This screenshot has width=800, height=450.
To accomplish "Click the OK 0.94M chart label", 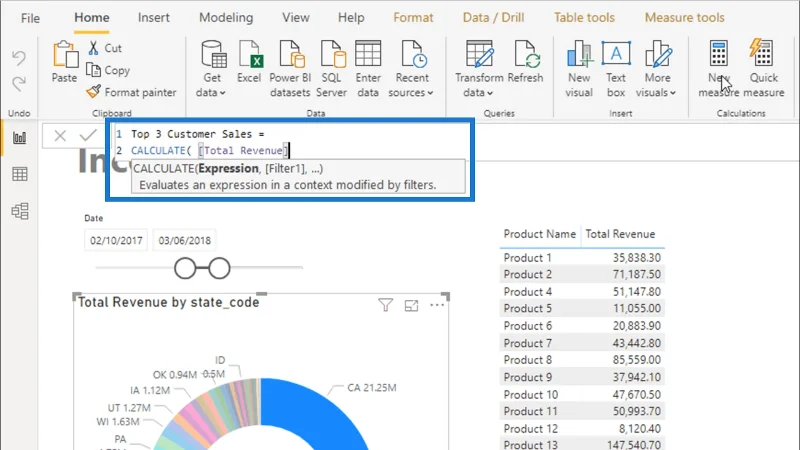I will [x=174, y=375].
